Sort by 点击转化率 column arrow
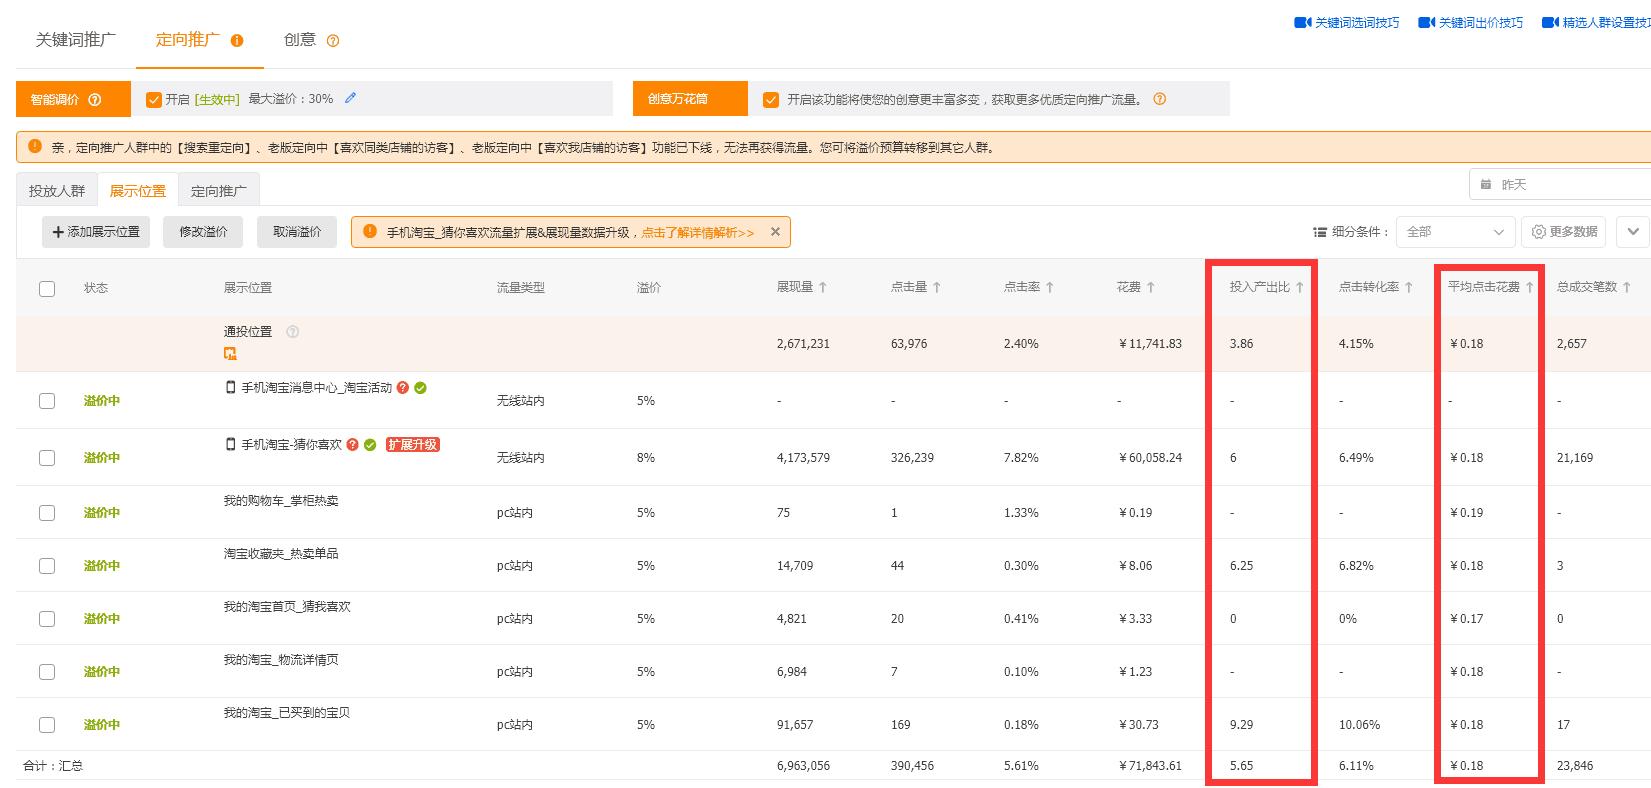 click(1409, 287)
